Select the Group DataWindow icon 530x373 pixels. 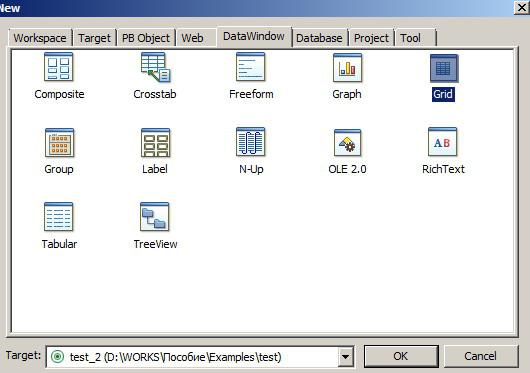click(59, 142)
